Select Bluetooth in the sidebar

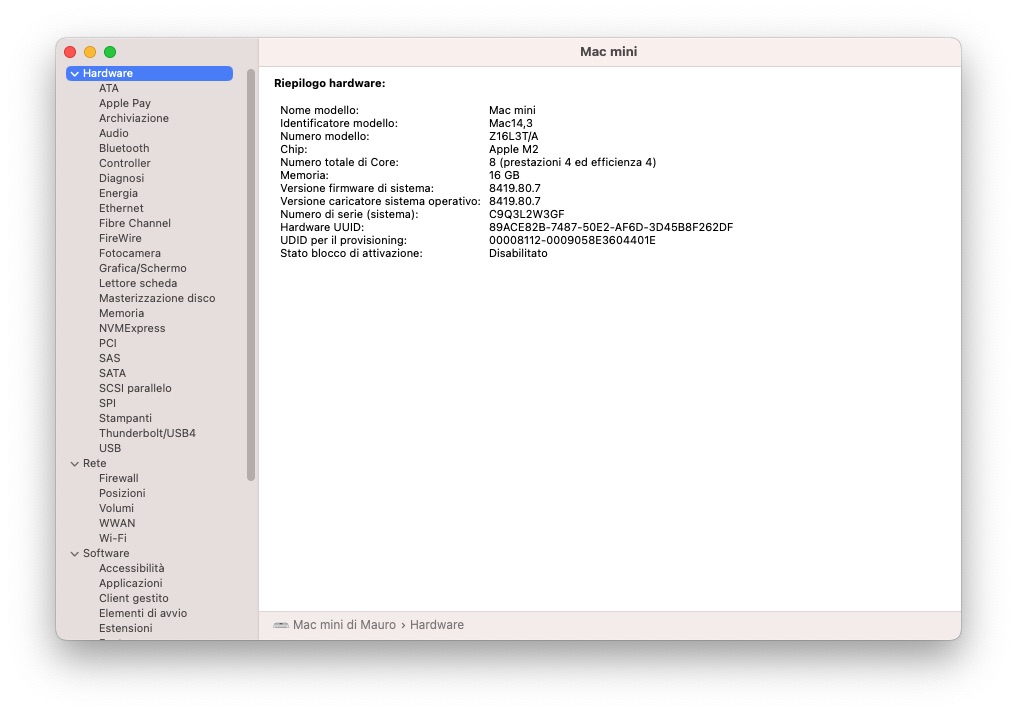(124, 148)
